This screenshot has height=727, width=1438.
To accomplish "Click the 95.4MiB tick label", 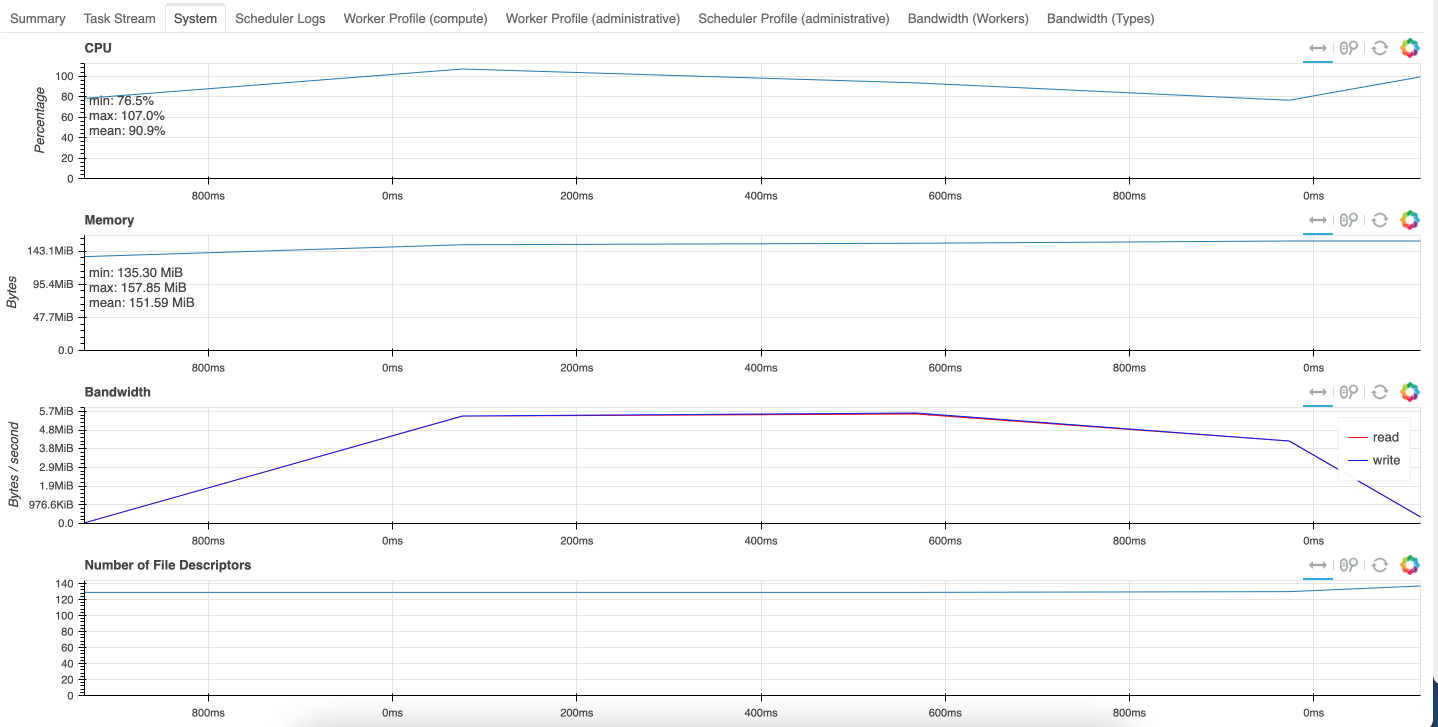I will [52, 284].
